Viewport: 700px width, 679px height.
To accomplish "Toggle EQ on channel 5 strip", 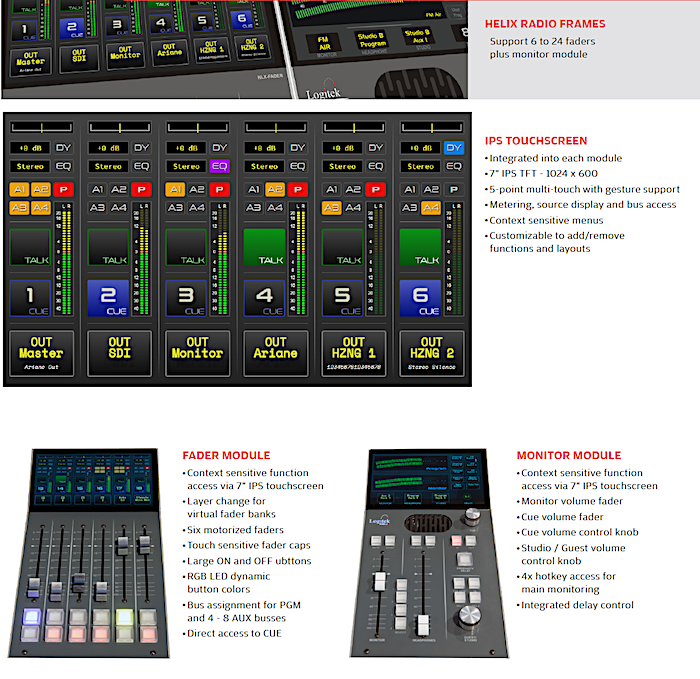I will pos(375,167).
